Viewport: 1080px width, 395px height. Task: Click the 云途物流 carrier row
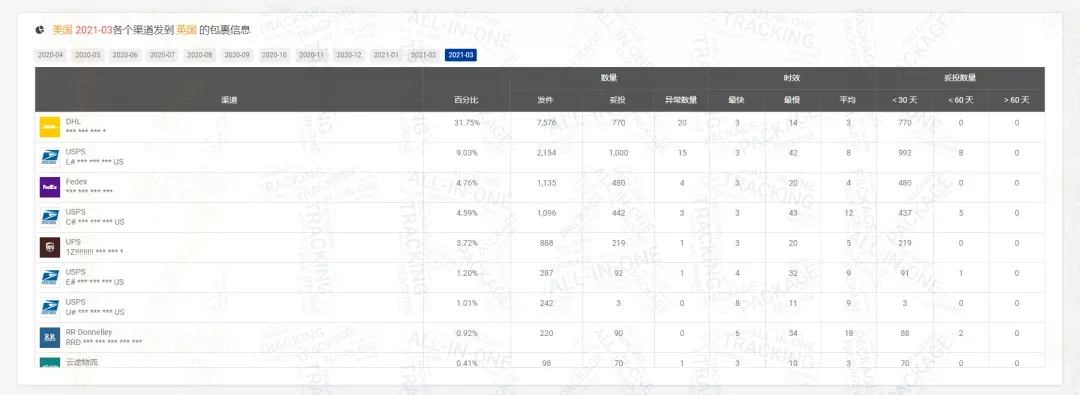click(x=540, y=361)
